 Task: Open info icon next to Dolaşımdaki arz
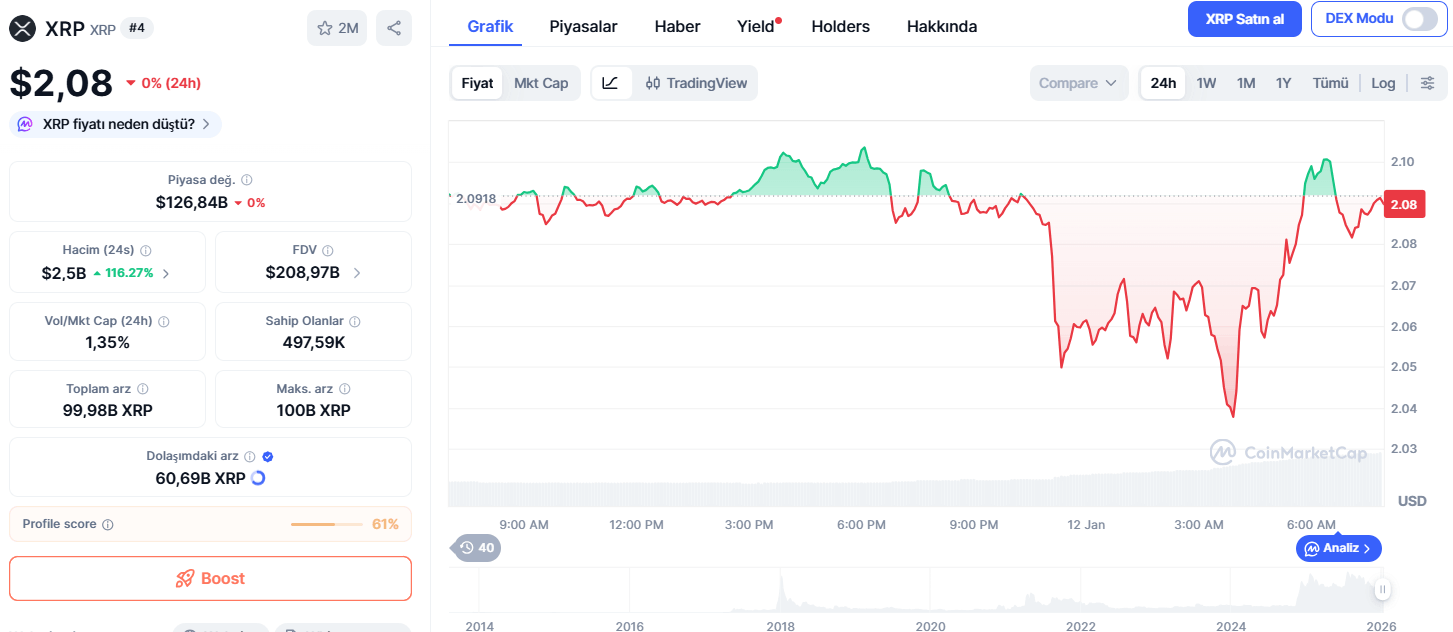point(250,456)
